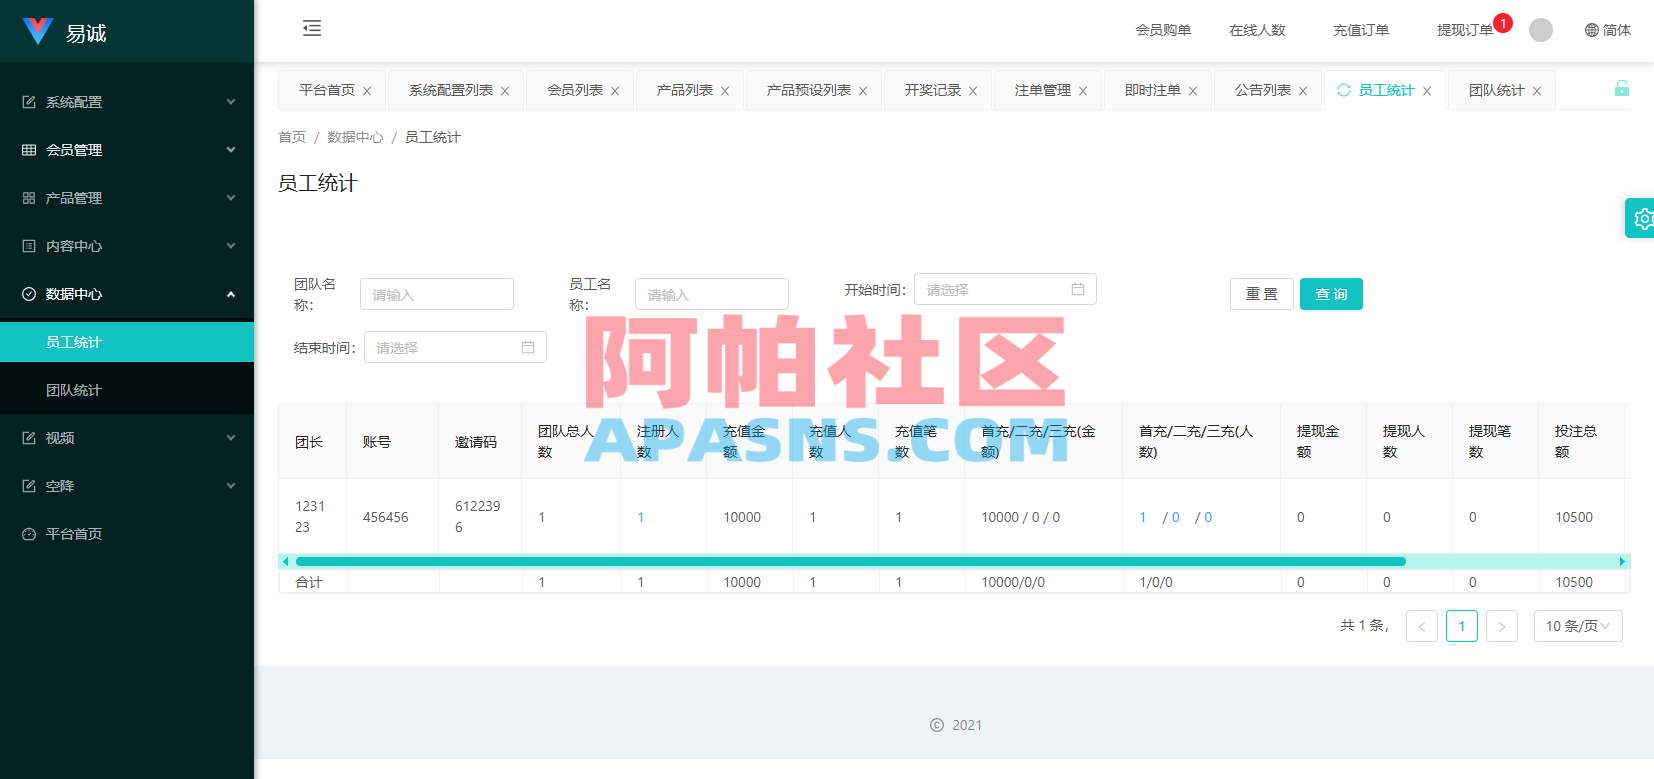This screenshot has width=1654, height=779.
Task: Click the 重置 reset button
Action: click(1262, 294)
